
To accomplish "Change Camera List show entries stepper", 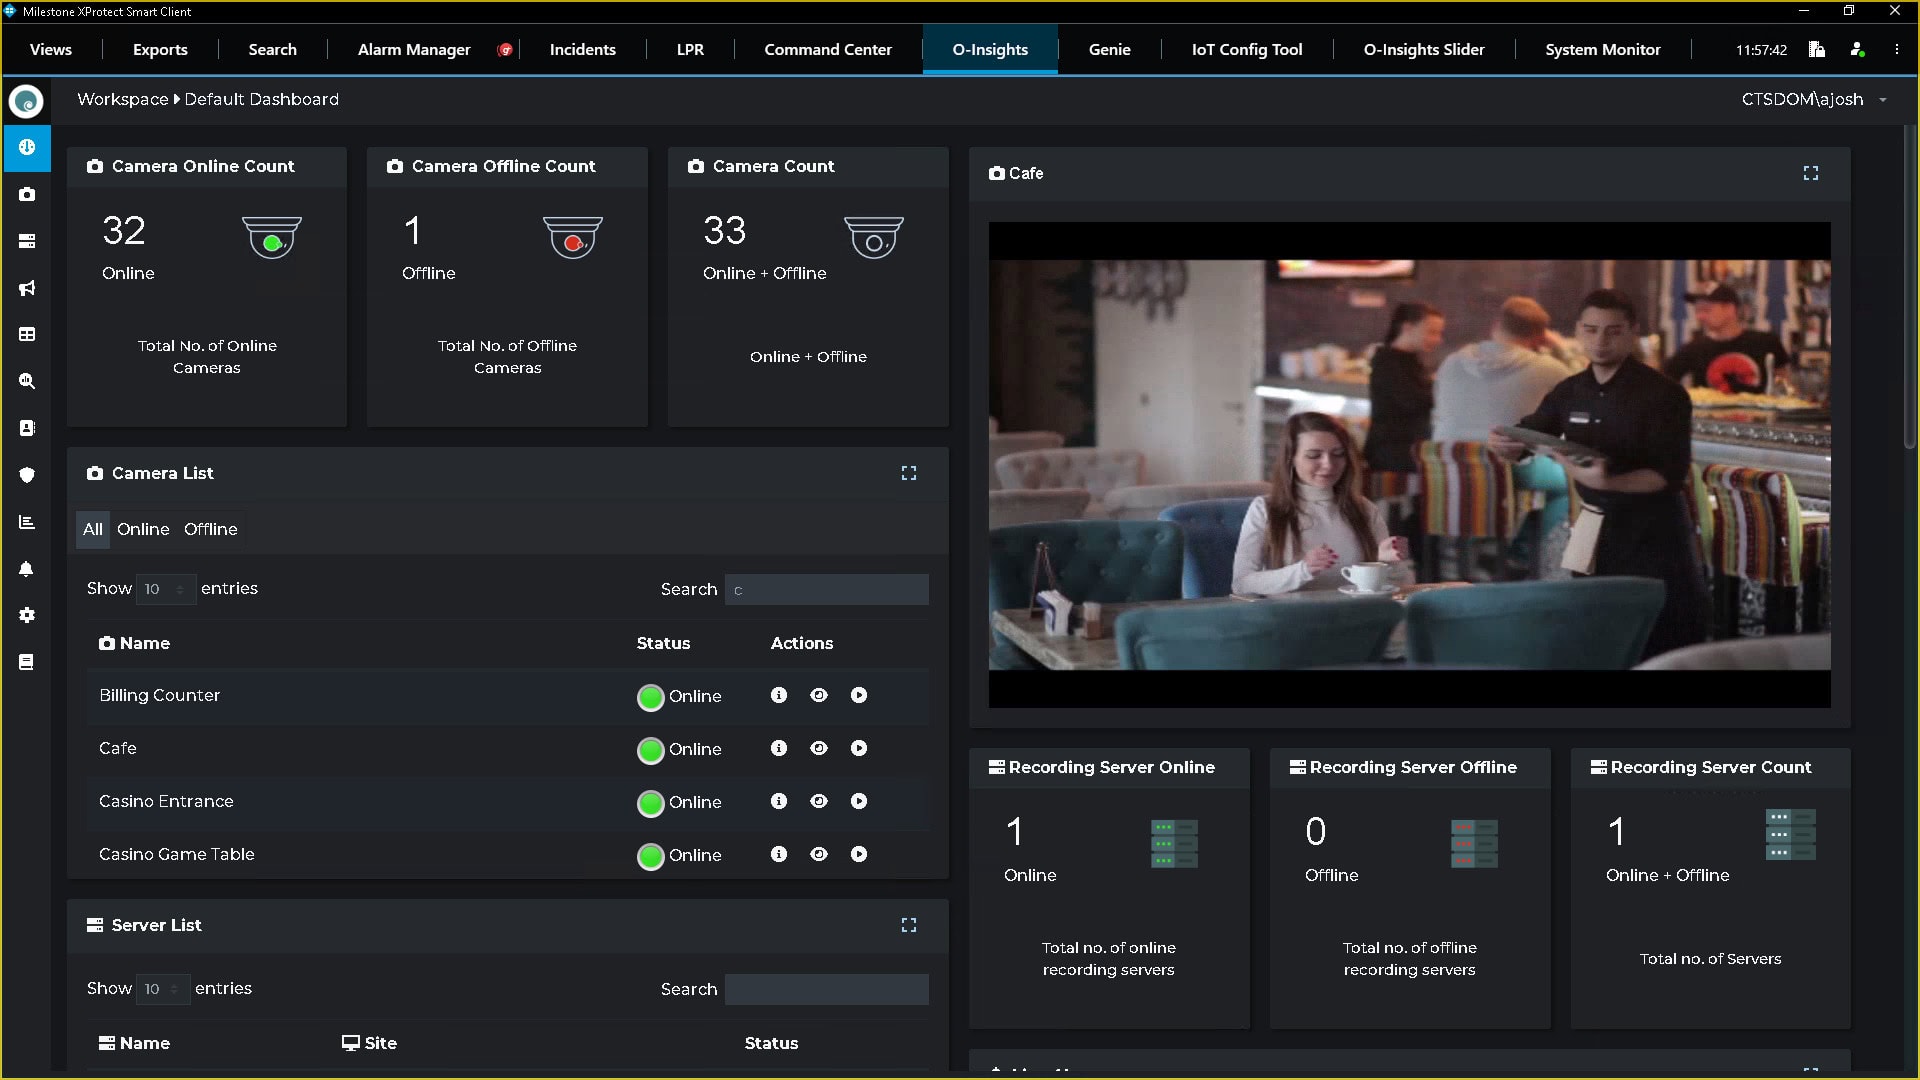I will [x=179, y=589].
